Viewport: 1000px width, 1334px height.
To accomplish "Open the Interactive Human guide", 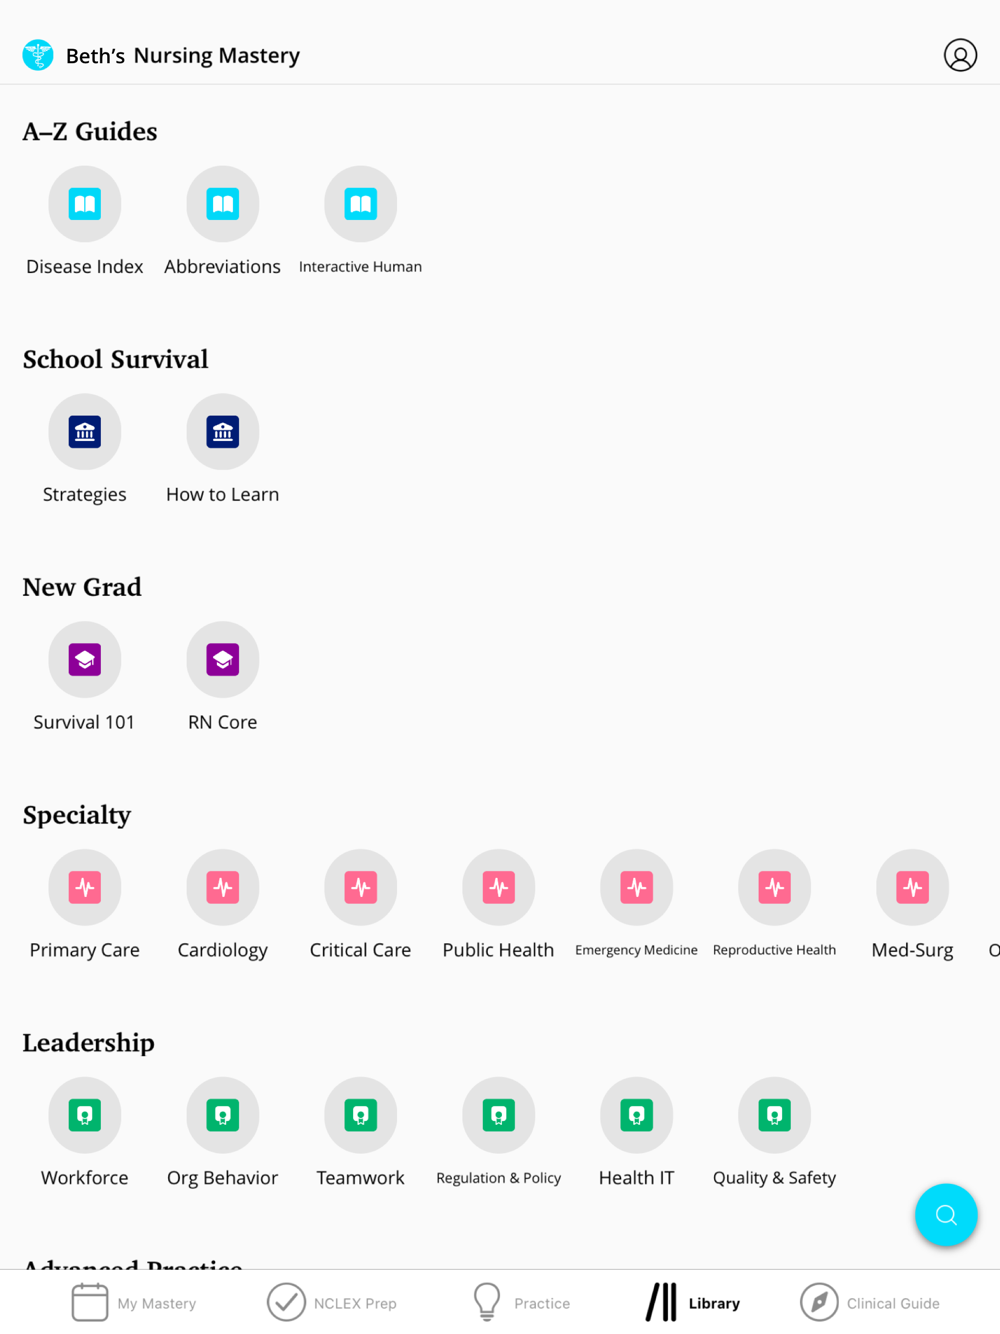I will [x=361, y=204].
